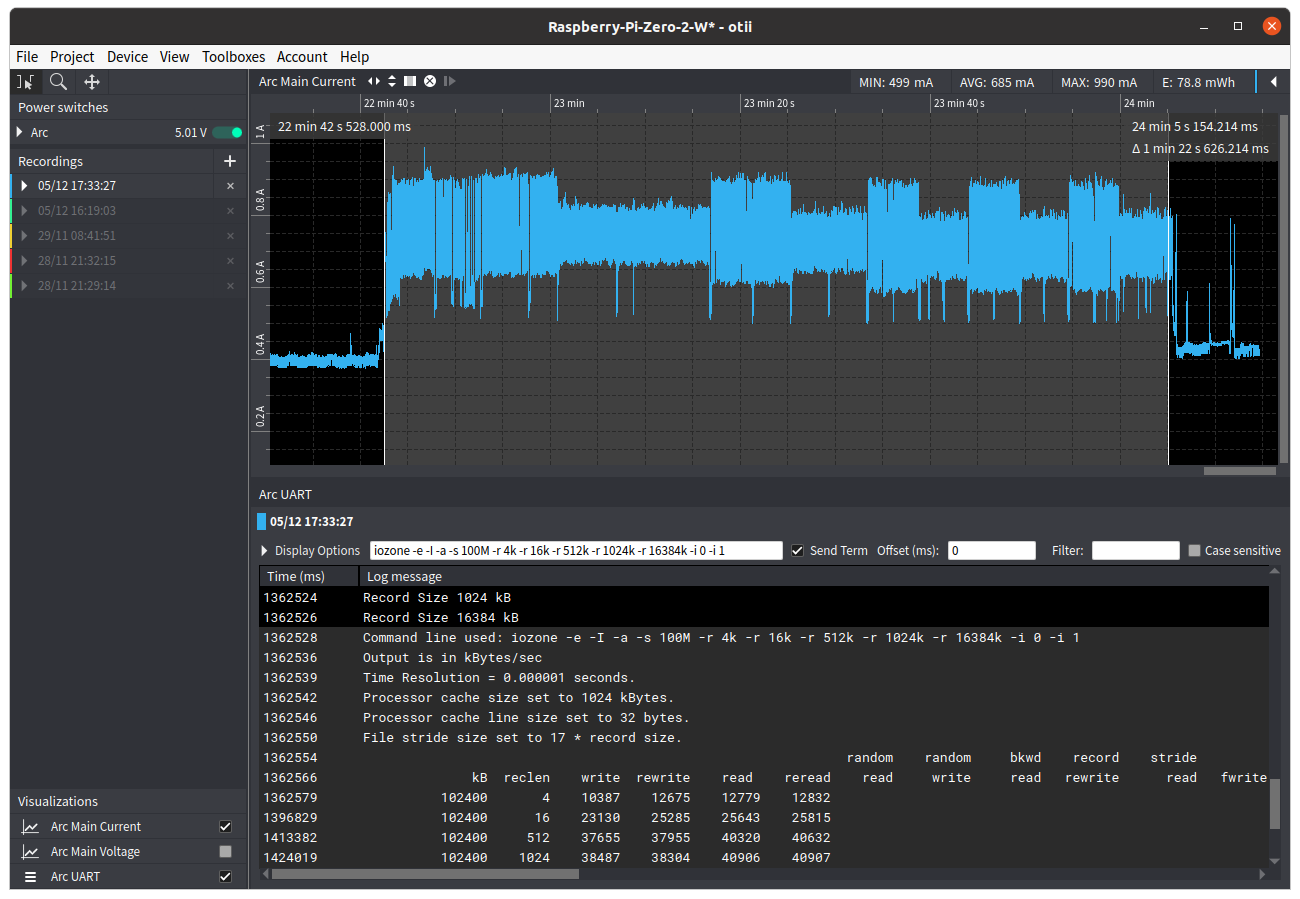Click the circled X icon in graph toolbar
The width and height of the screenshot is (1300, 899).
pos(430,81)
